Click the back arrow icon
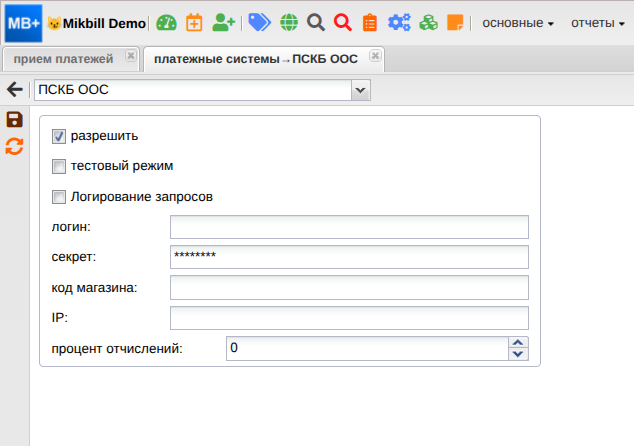This screenshot has height=446, width=634. pyautogui.click(x=15, y=89)
